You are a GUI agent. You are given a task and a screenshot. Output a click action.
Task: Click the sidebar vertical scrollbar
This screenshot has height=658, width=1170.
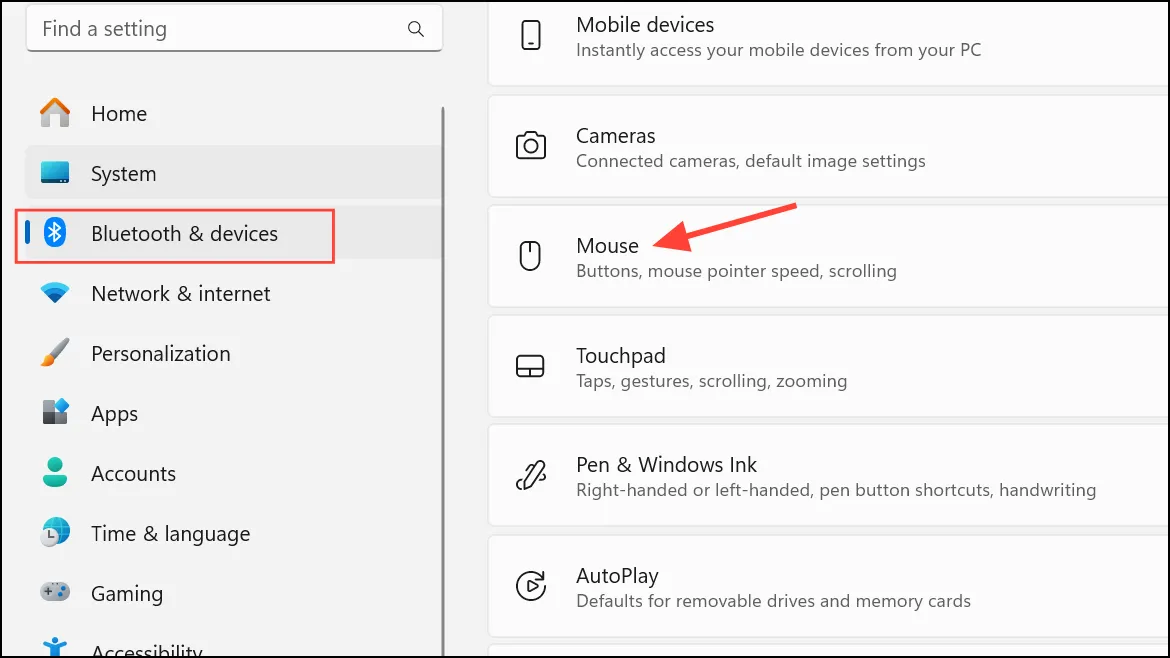pos(442,380)
